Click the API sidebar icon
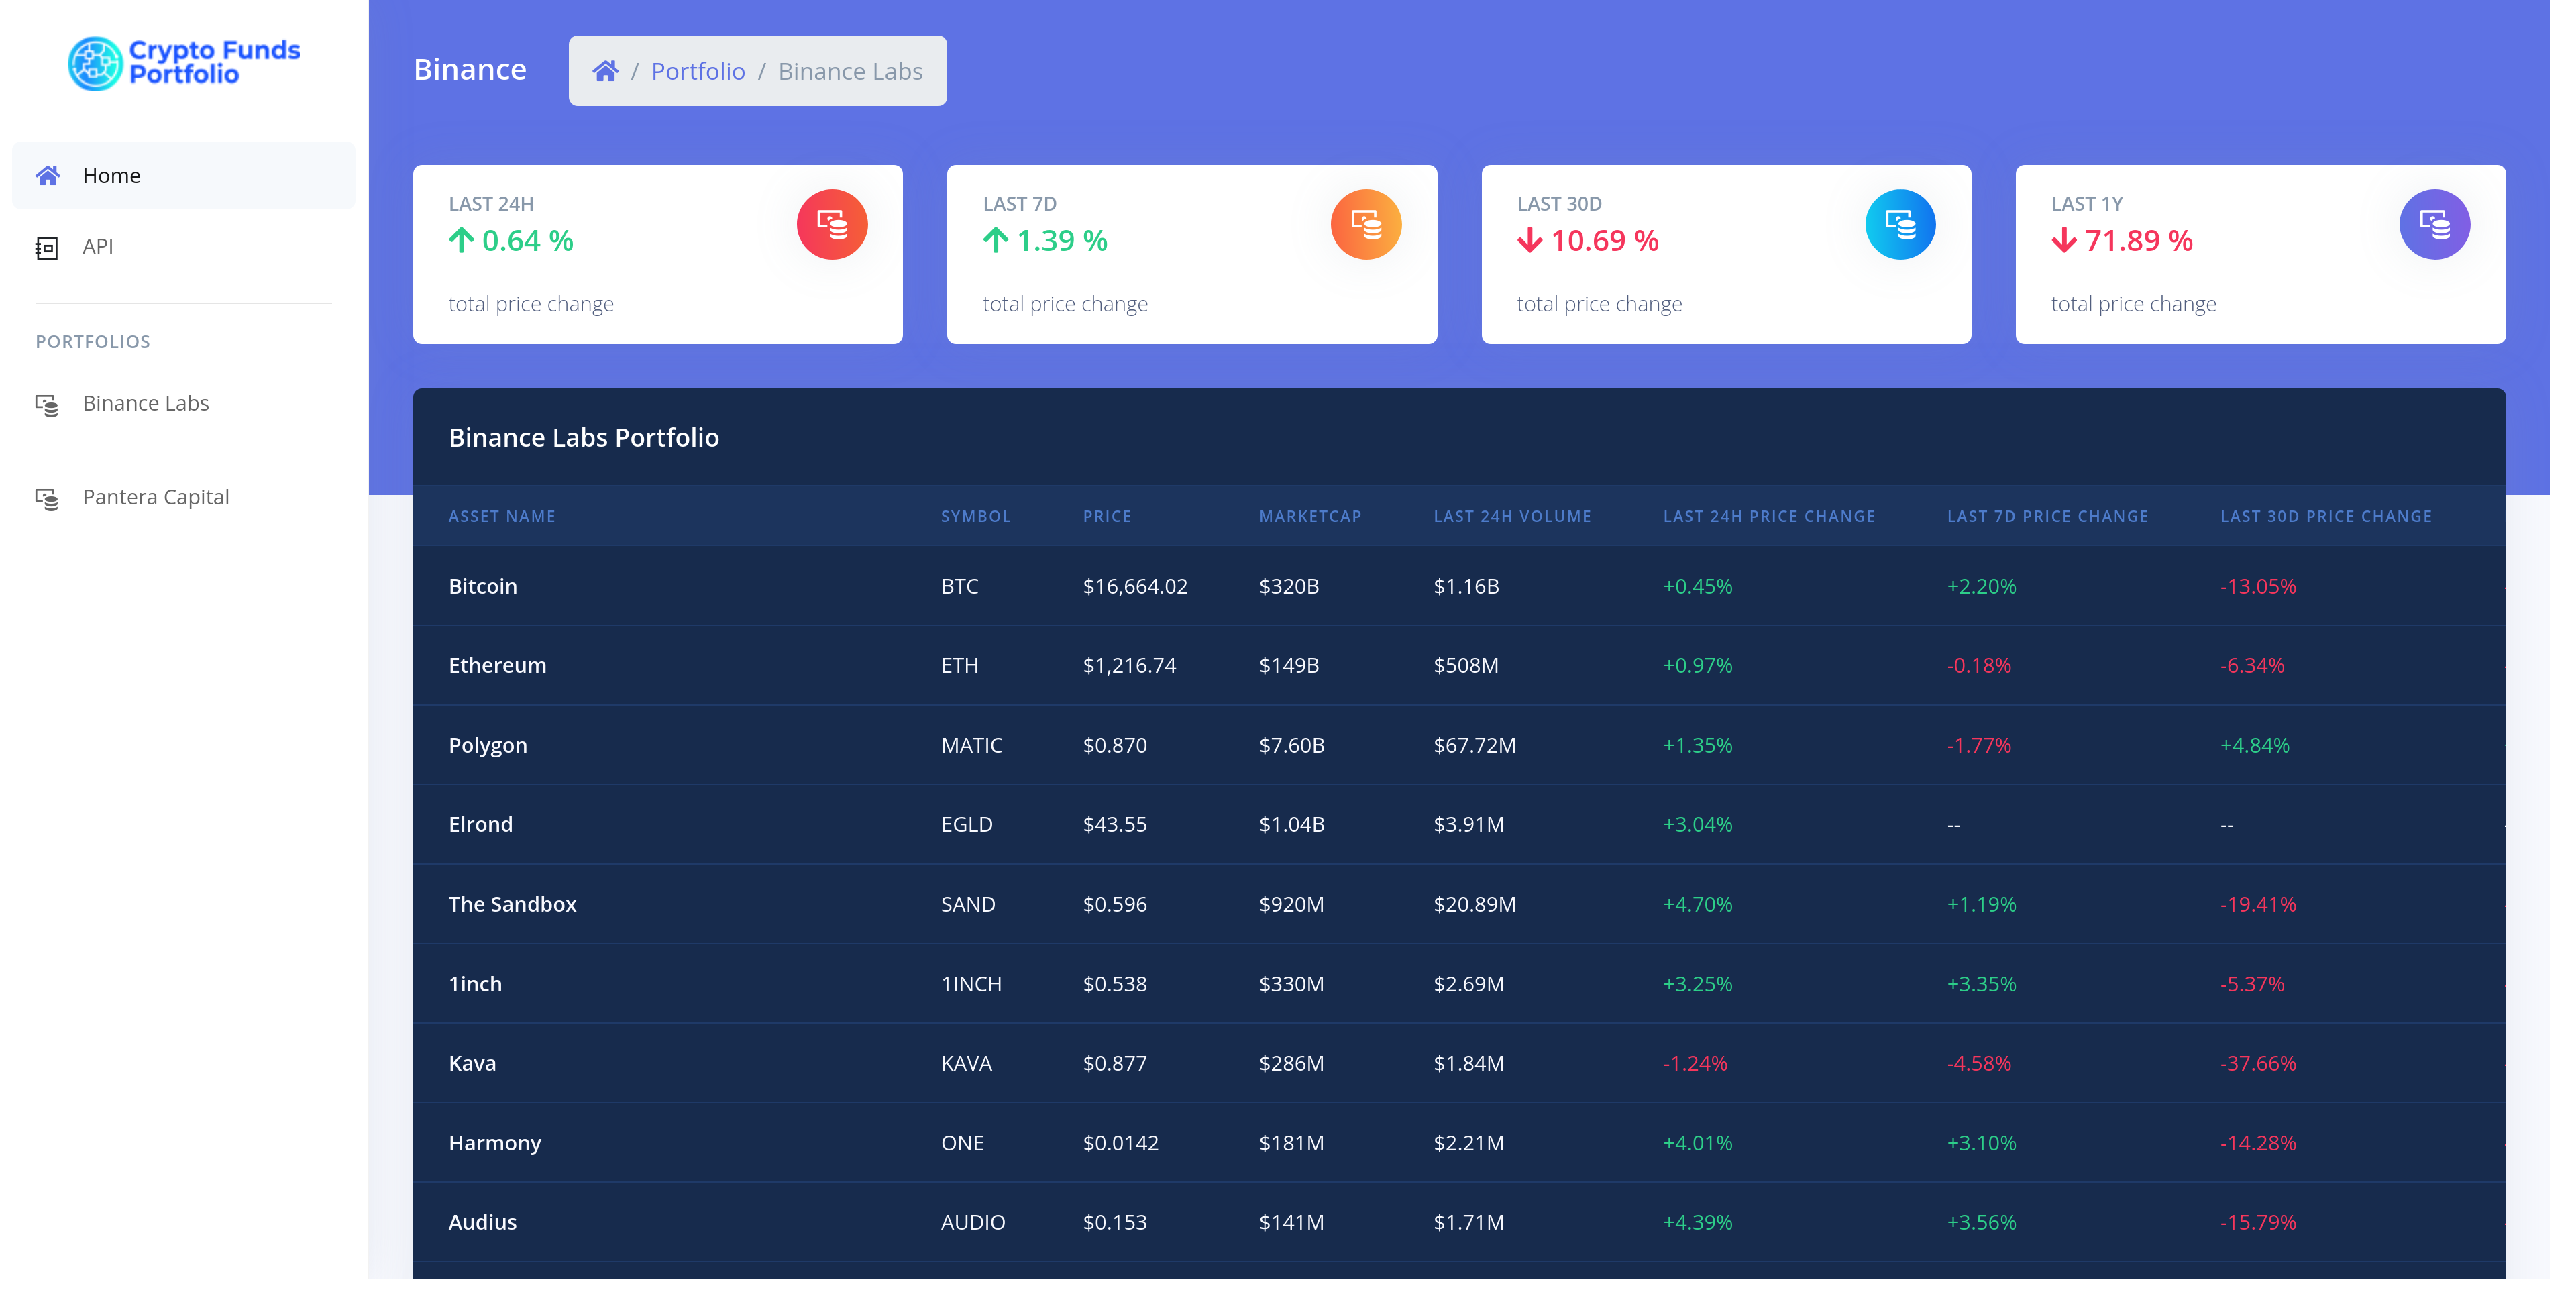2576x1292 pixels. 47,247
